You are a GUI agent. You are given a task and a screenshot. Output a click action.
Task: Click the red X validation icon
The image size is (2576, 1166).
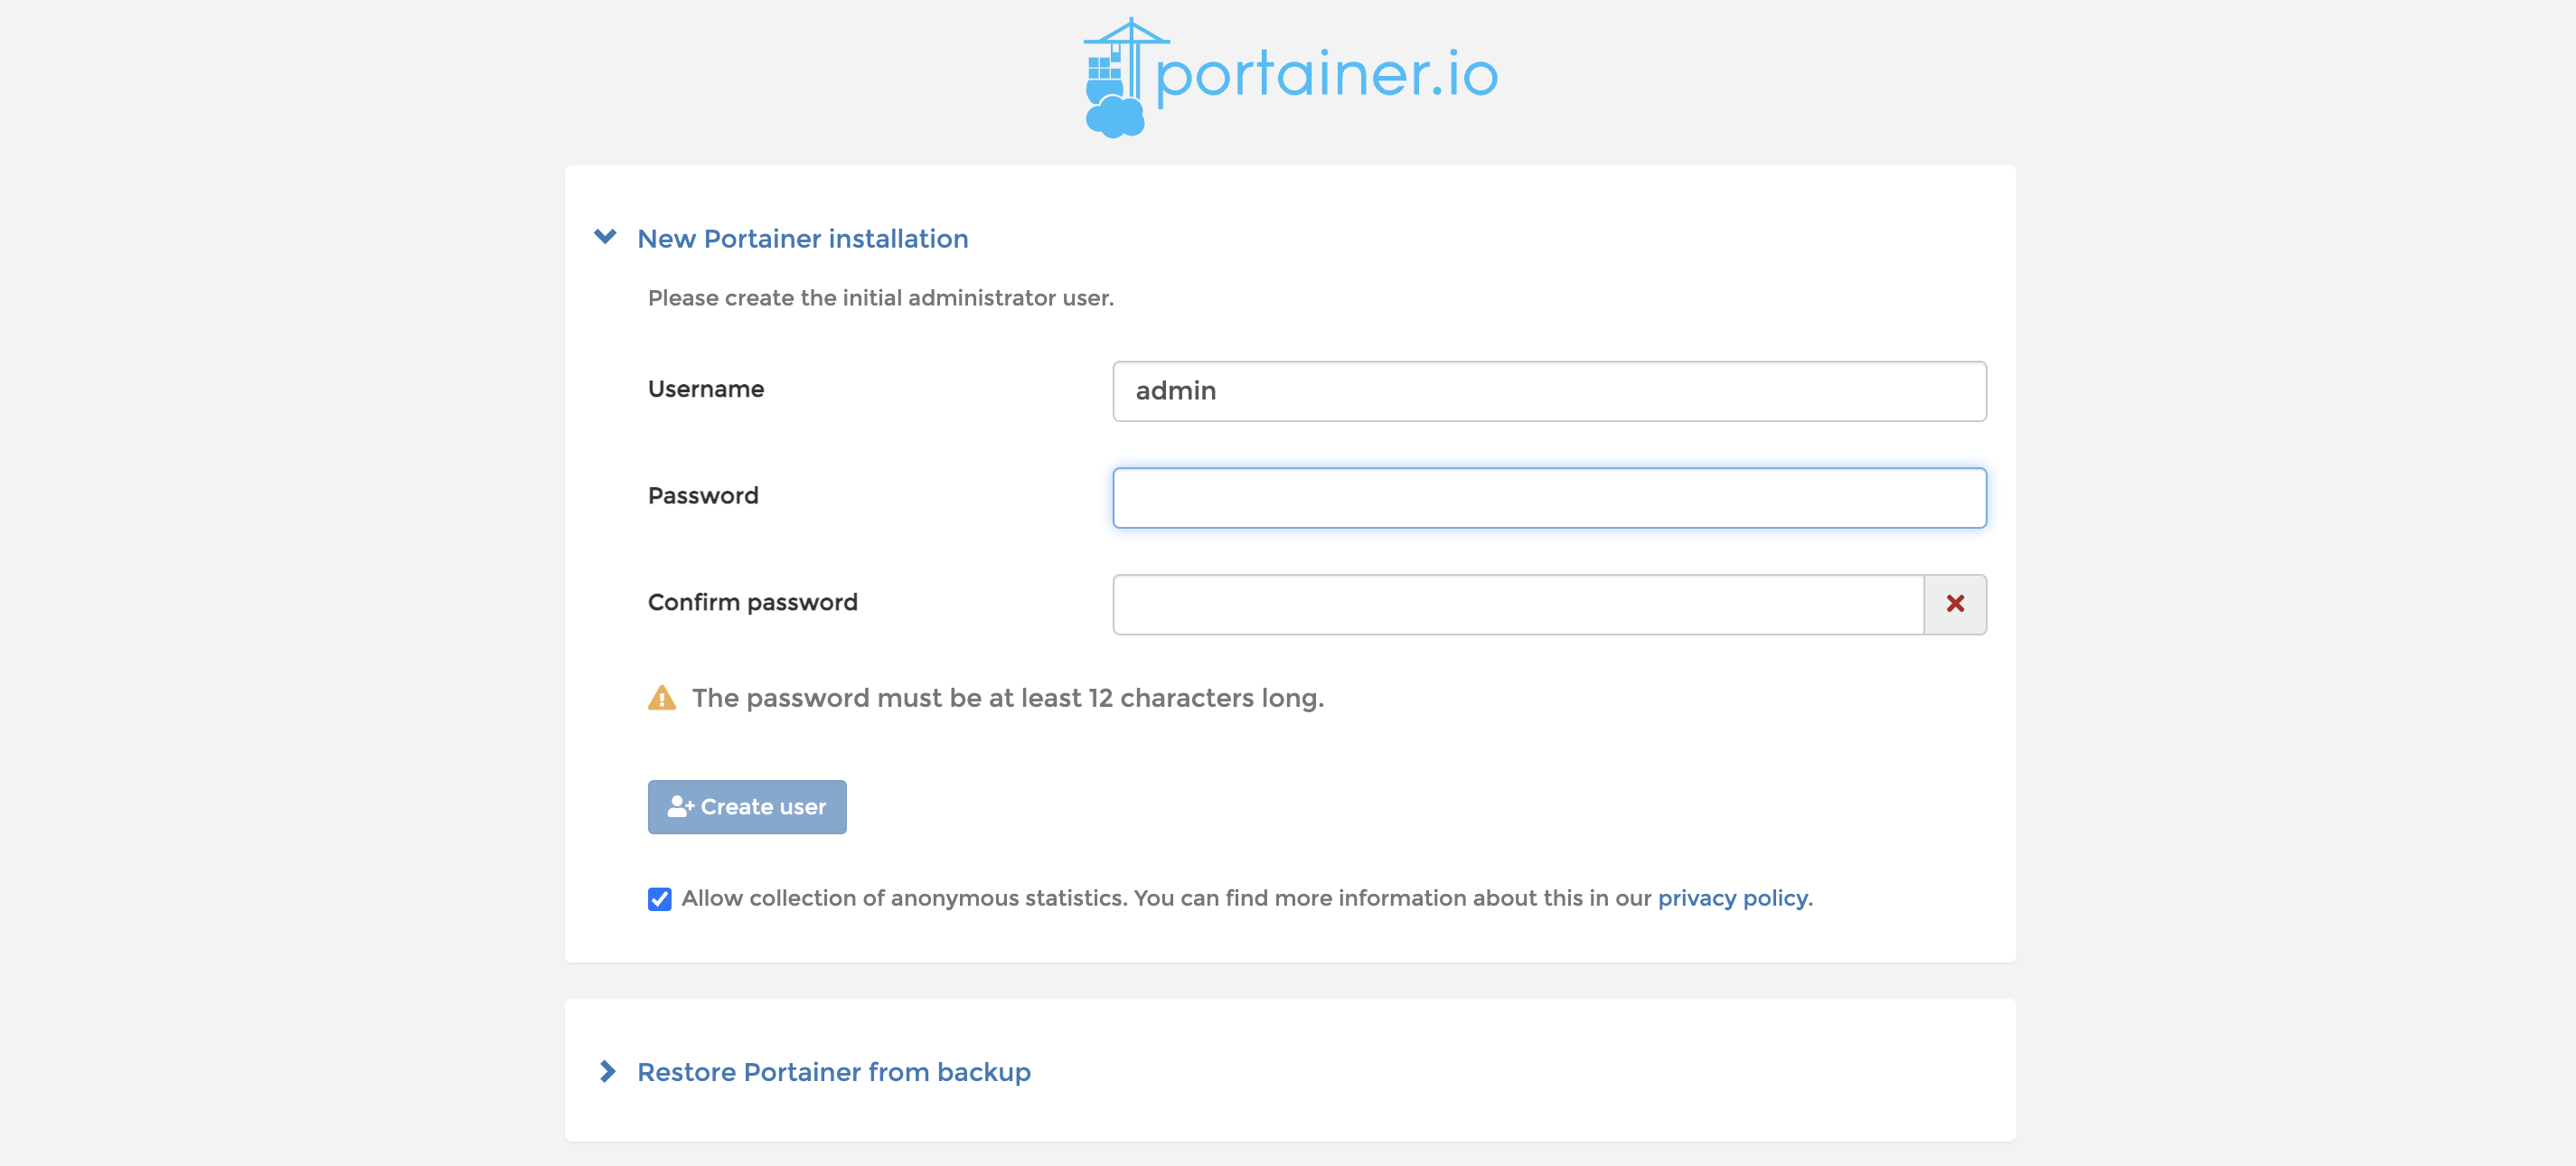pyautogui.click(x=1954, y=604)
